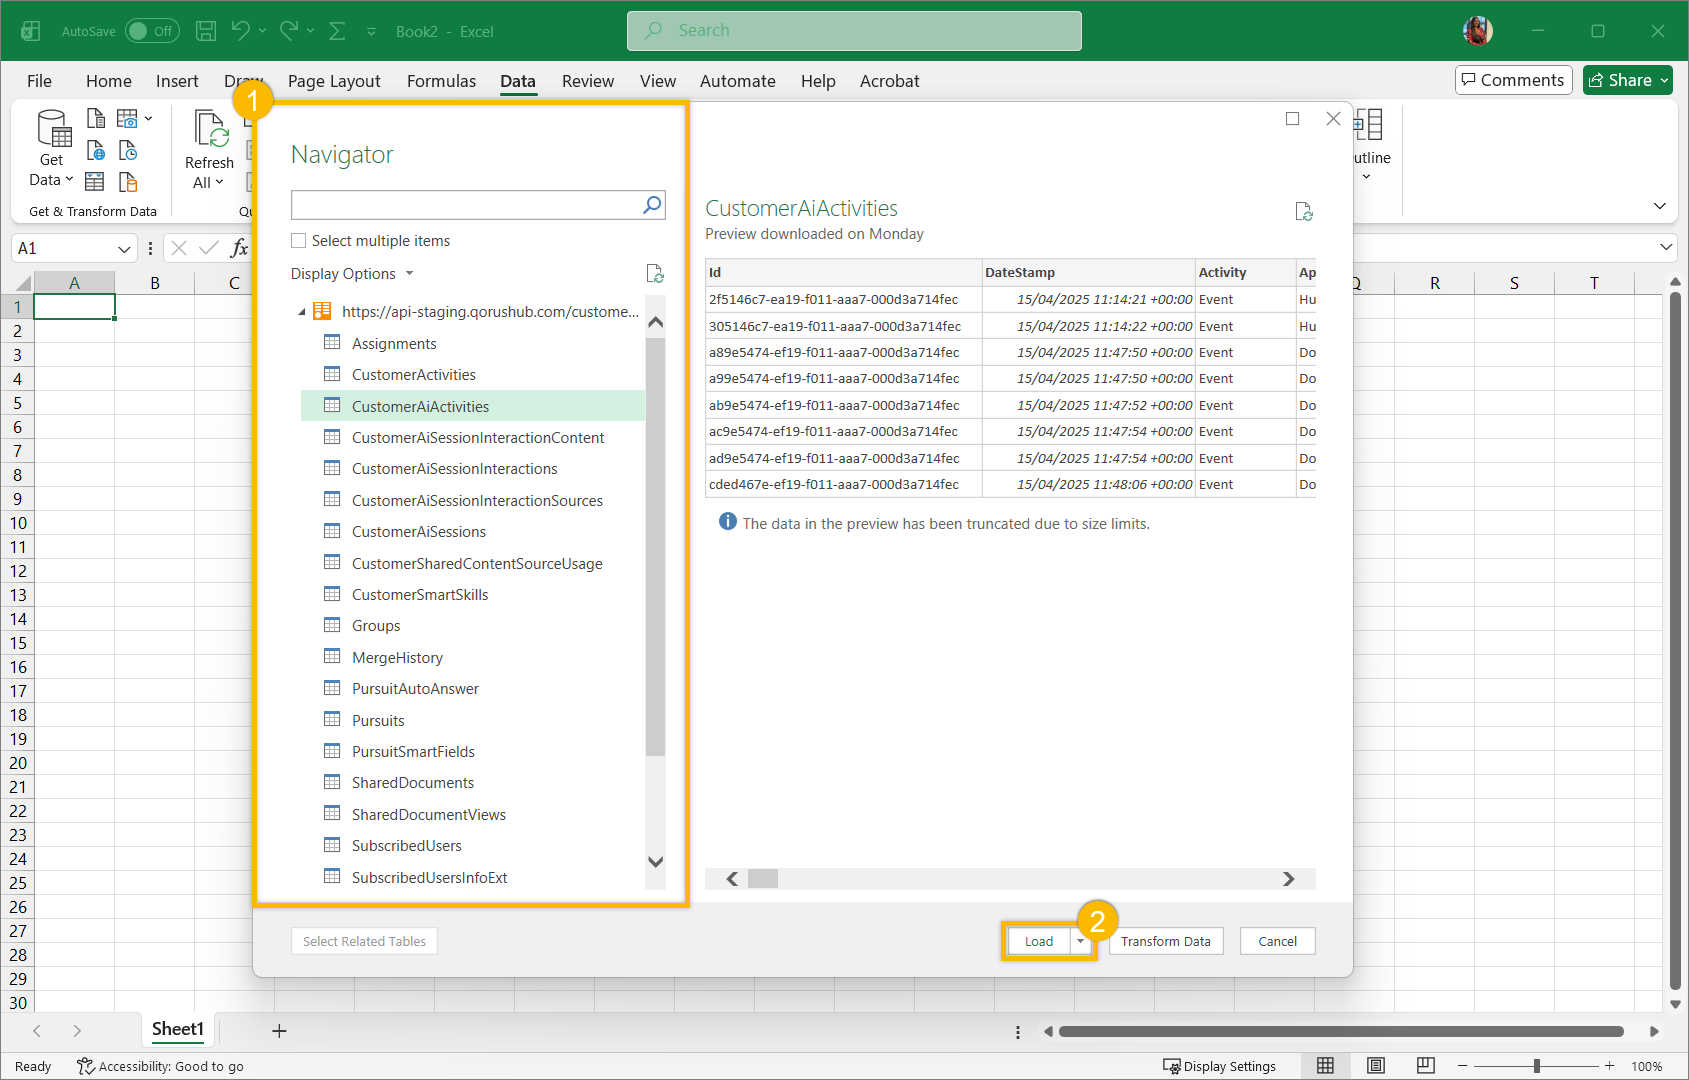The image size is (1689, 1080).
Task: Click the Transform Data button
Action: pos(1165,941)
